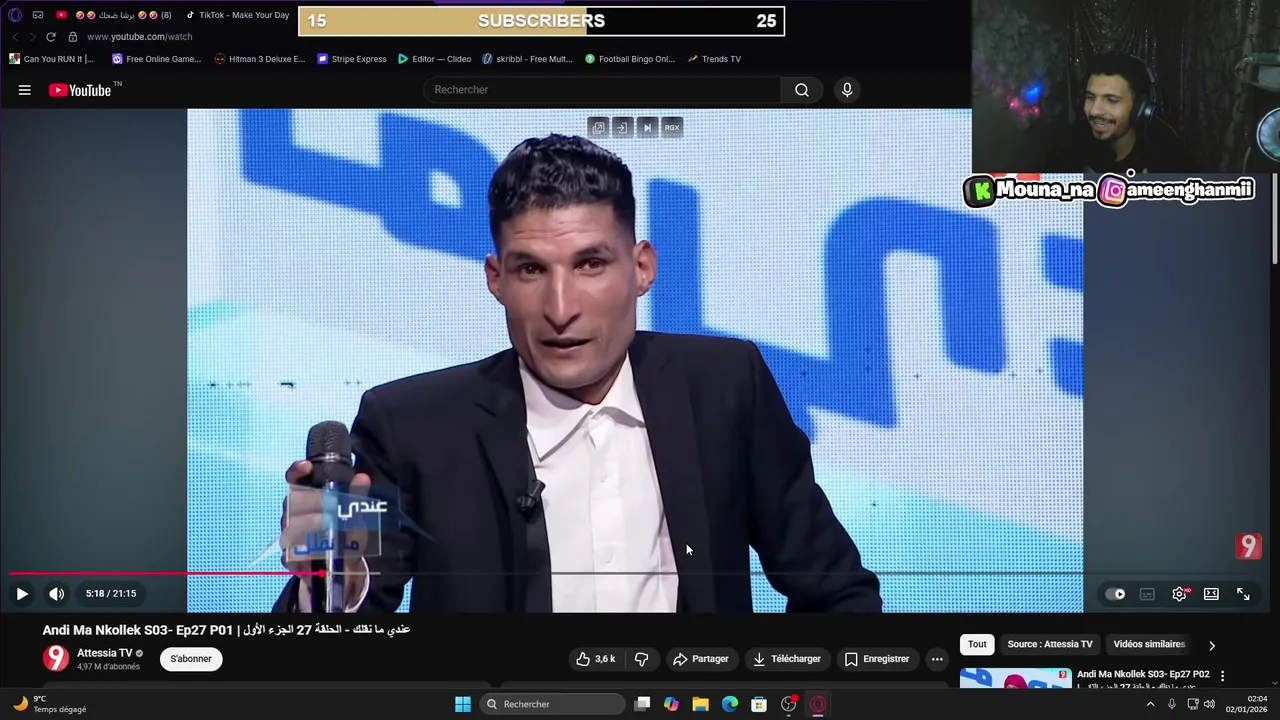
Task: Mute the video volume
Action: coord(57,594)
